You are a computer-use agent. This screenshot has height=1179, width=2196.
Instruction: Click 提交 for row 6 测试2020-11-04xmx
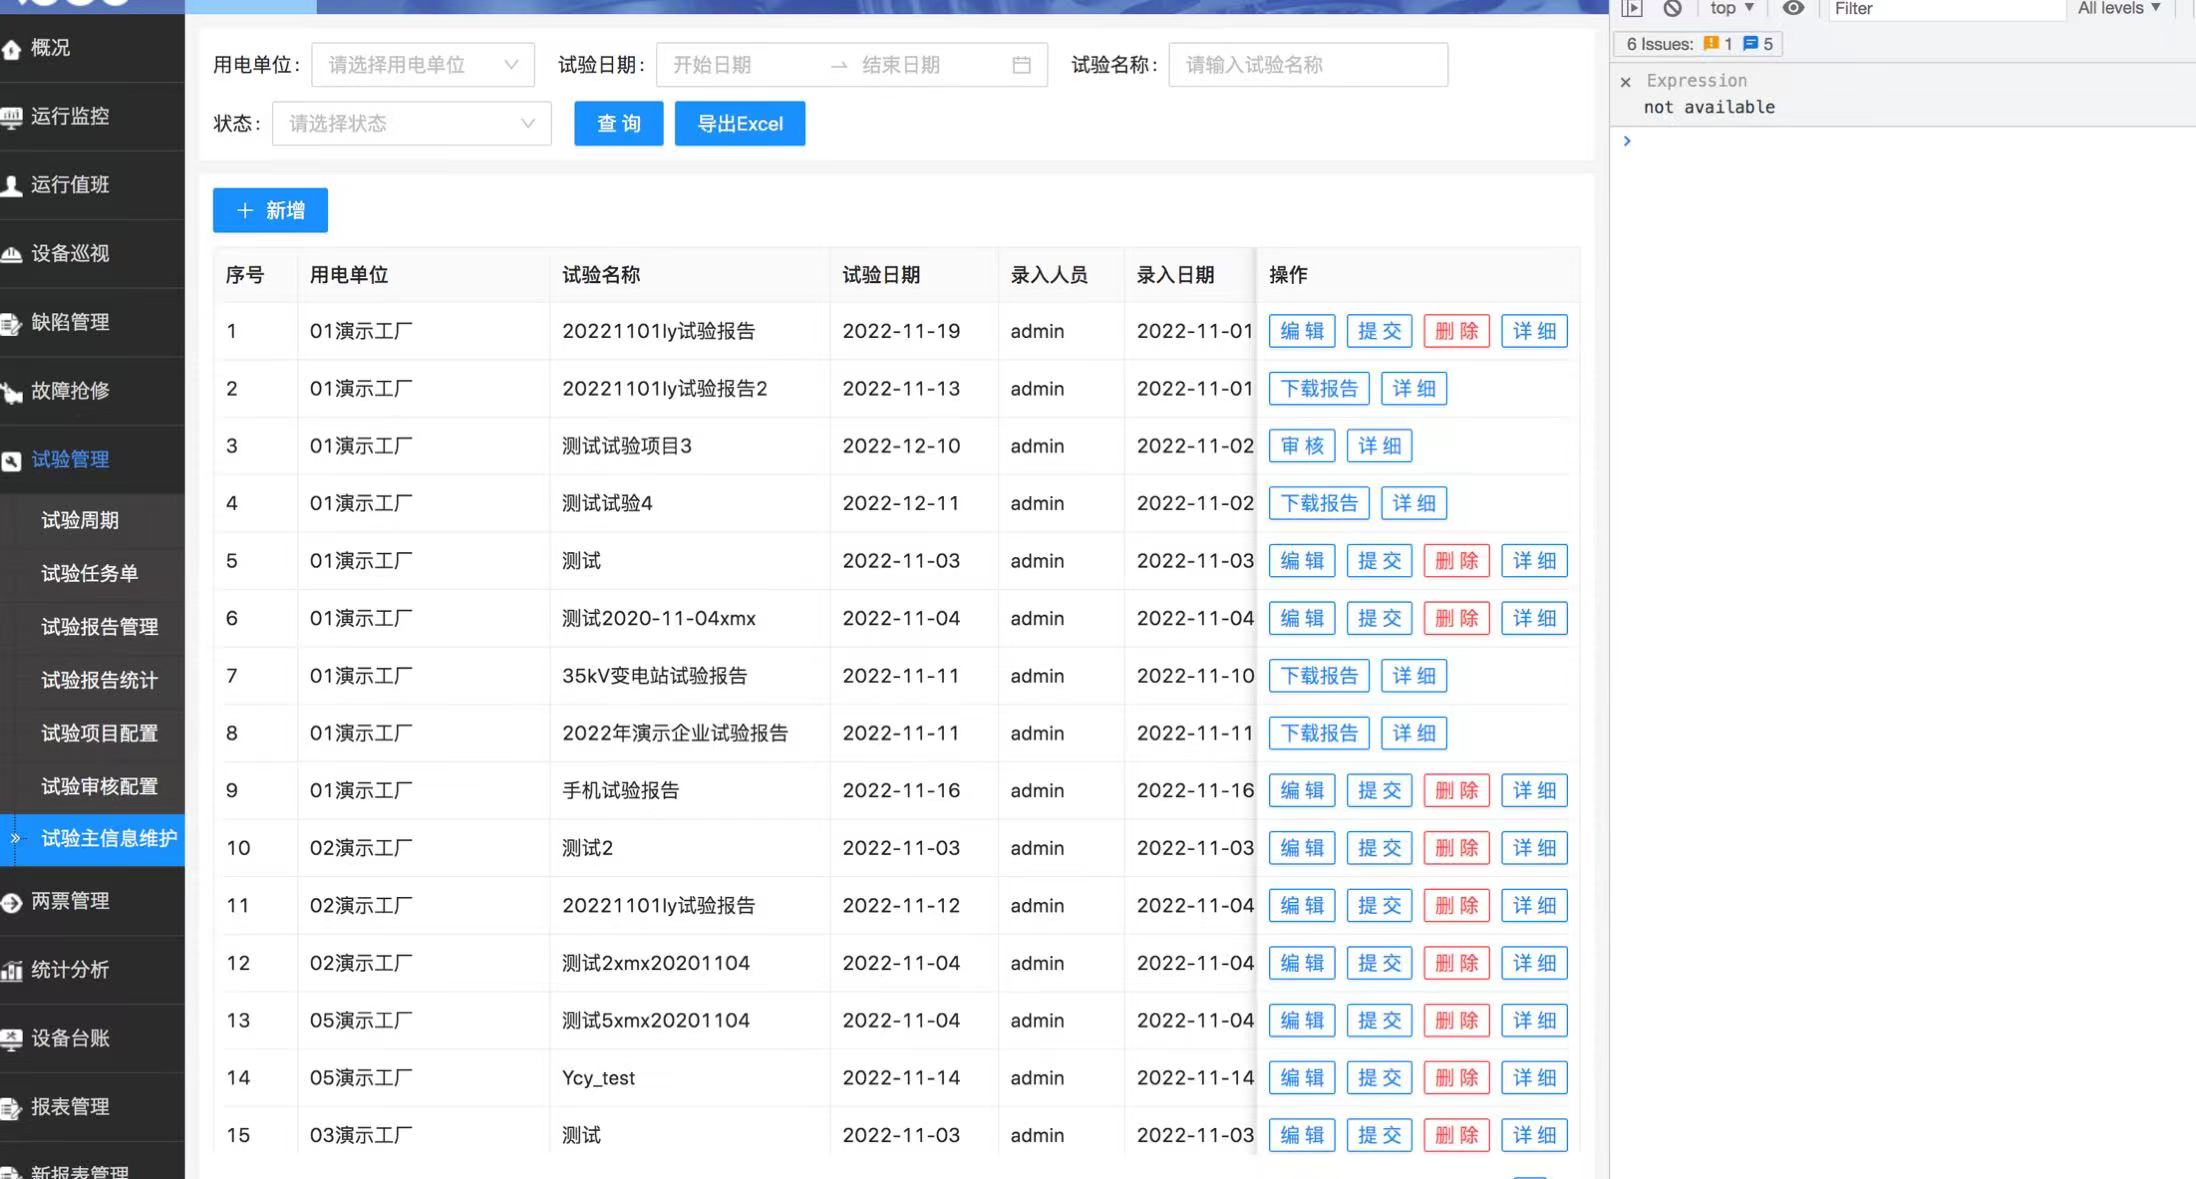click(x=1379, y=618)
